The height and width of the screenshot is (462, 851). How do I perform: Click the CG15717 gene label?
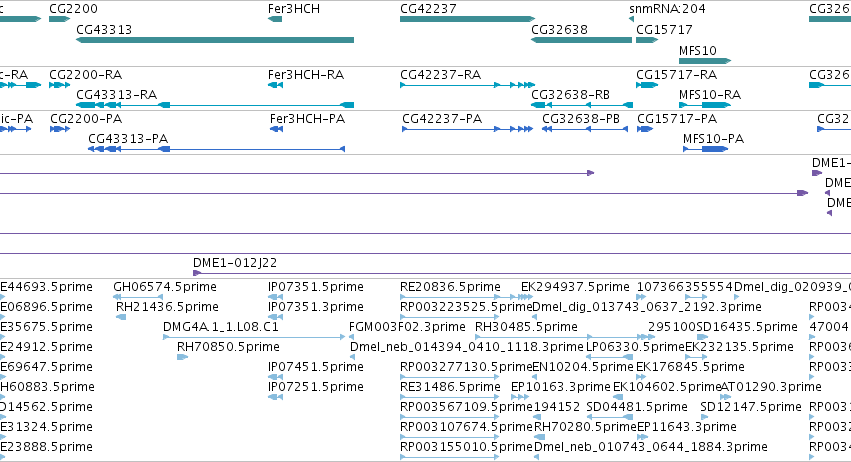664,29
